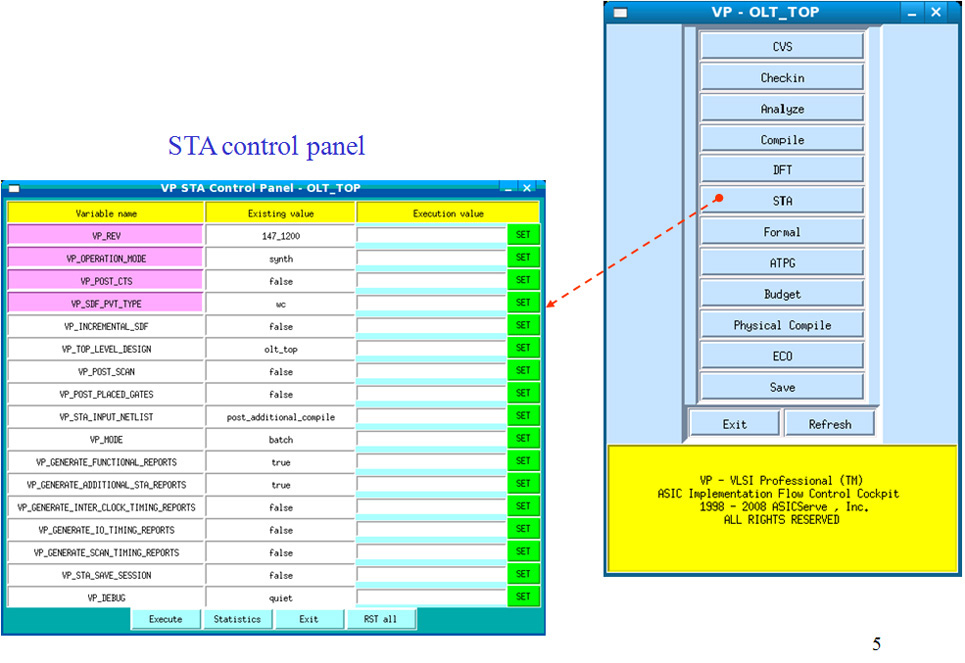The image size is (965, 663).
Task: Select the VP_SDF_PVT_TYPE variable name cell
Action: coord(105,303)
